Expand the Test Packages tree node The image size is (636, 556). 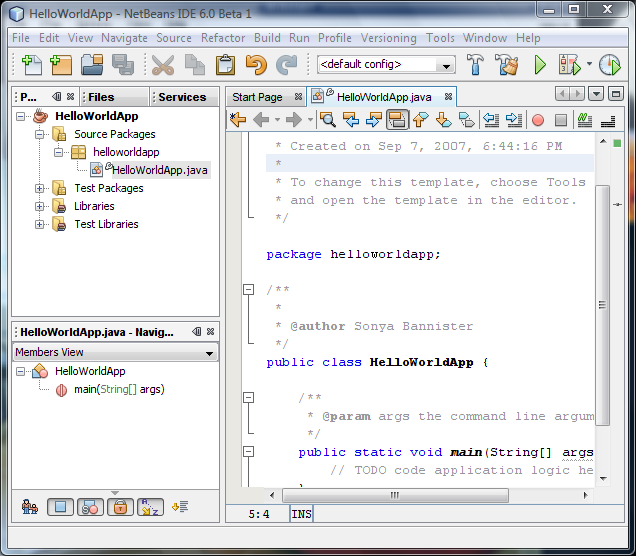point(40,188)
